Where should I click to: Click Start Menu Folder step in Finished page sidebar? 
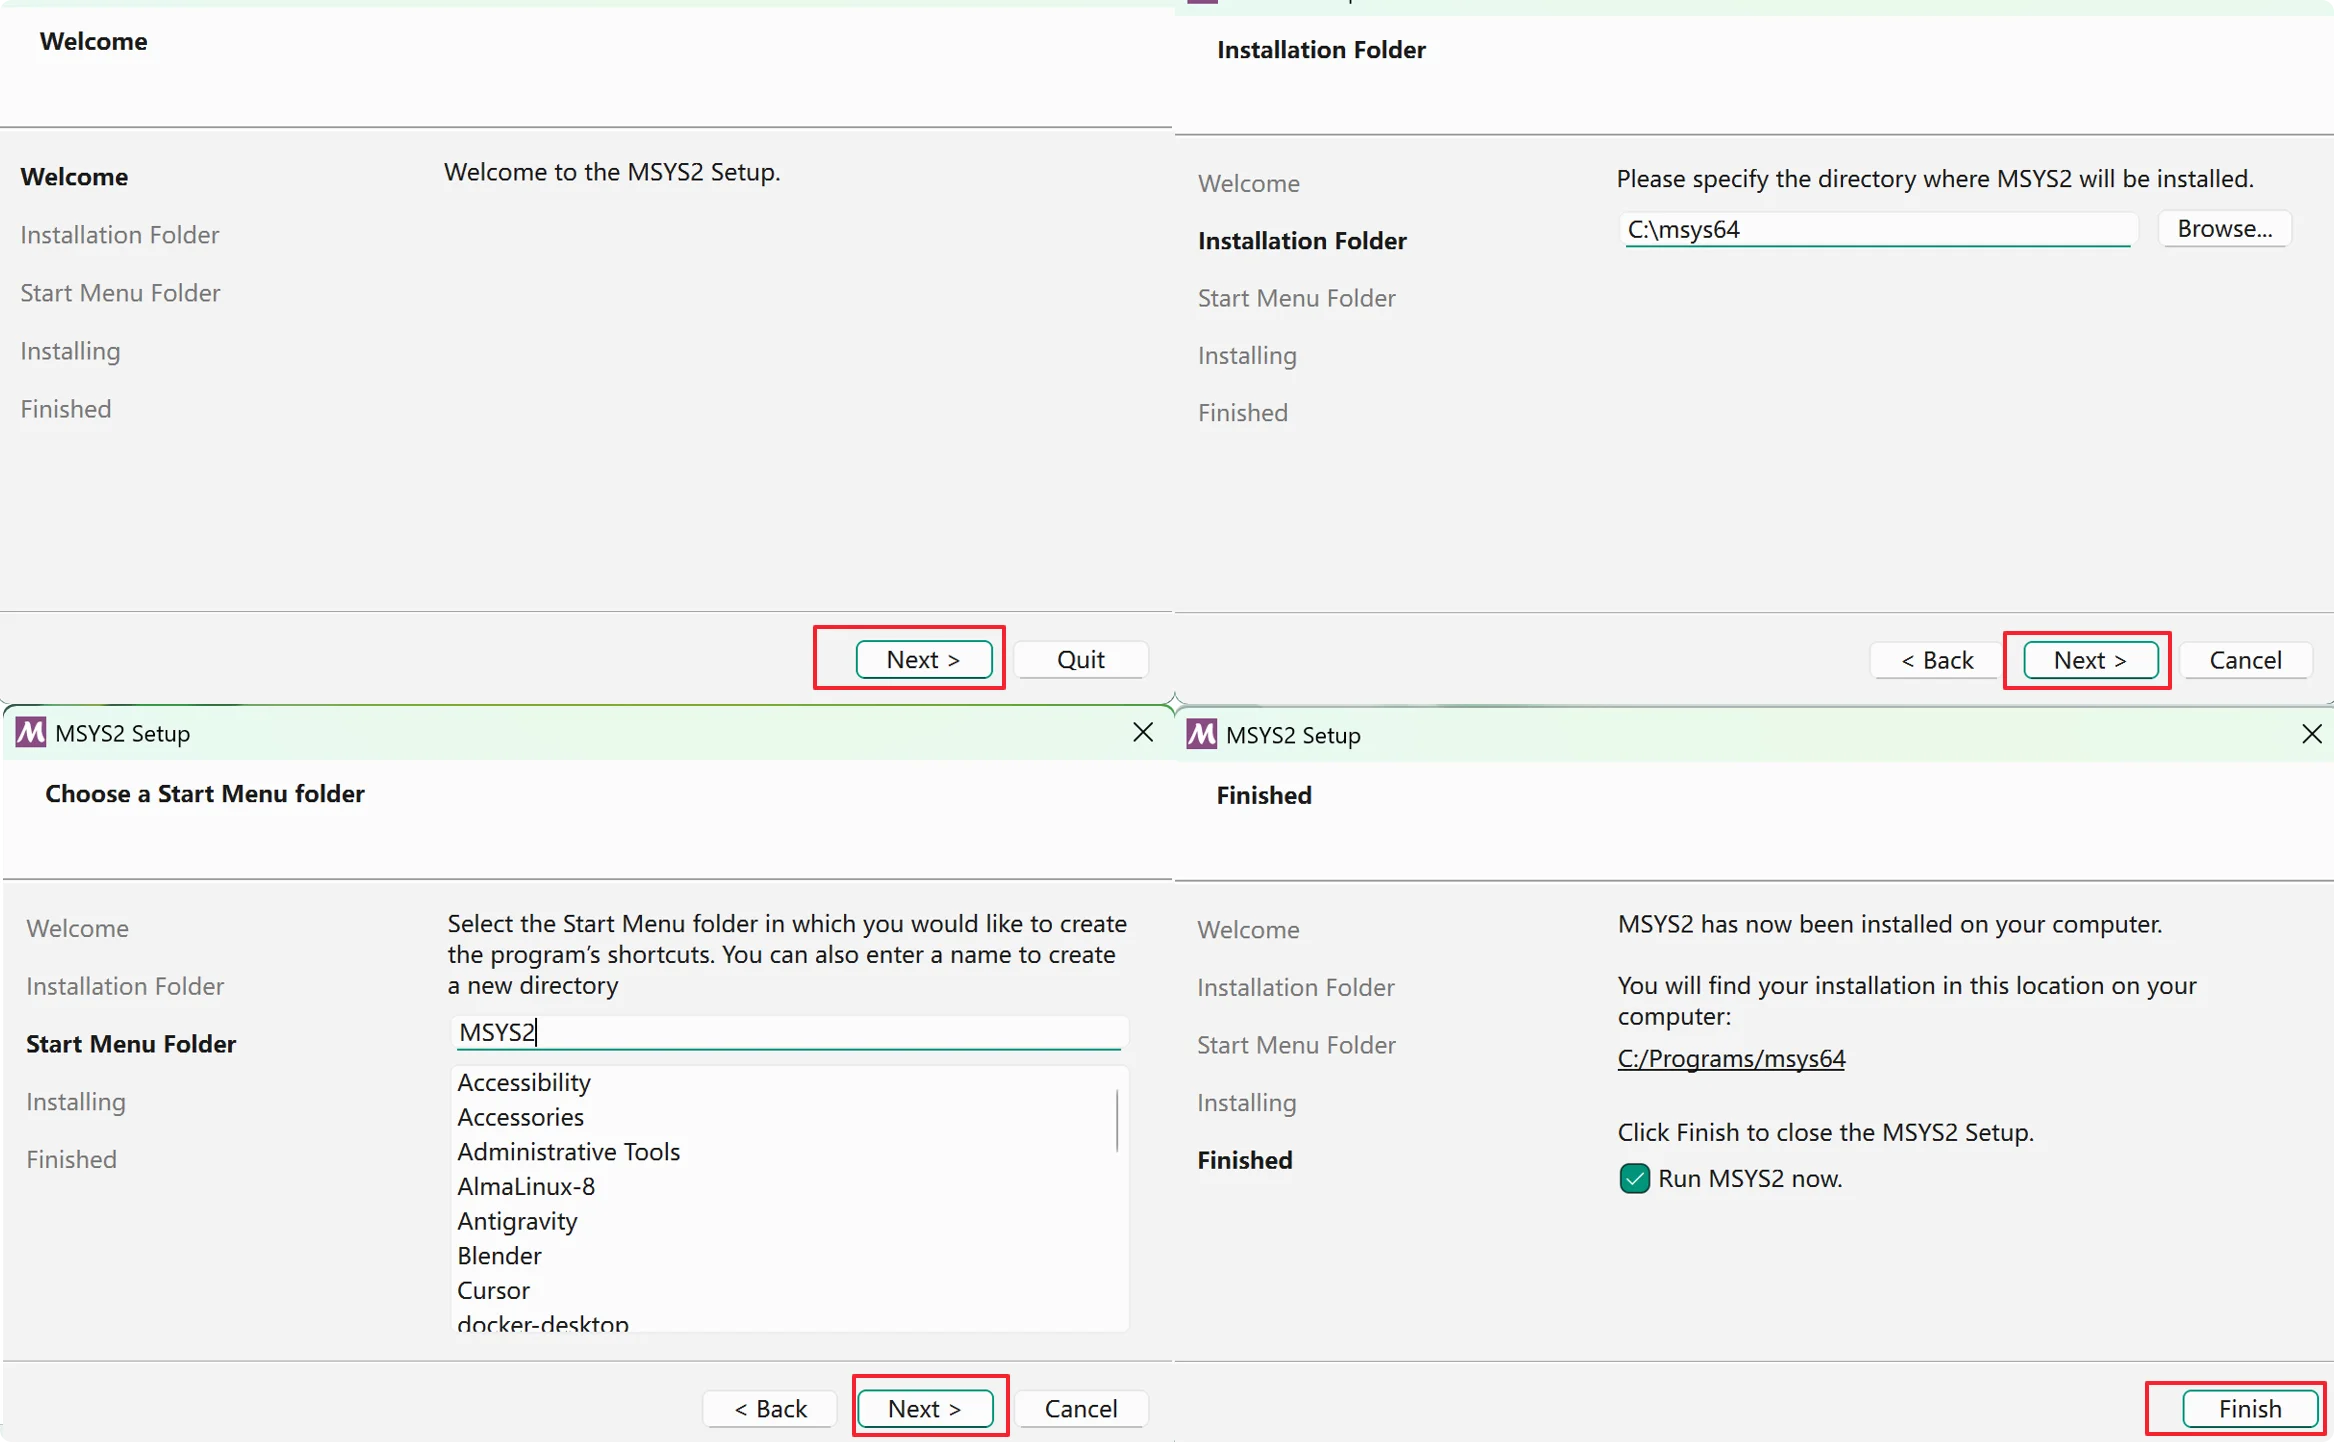[x=1296, y=1045]
